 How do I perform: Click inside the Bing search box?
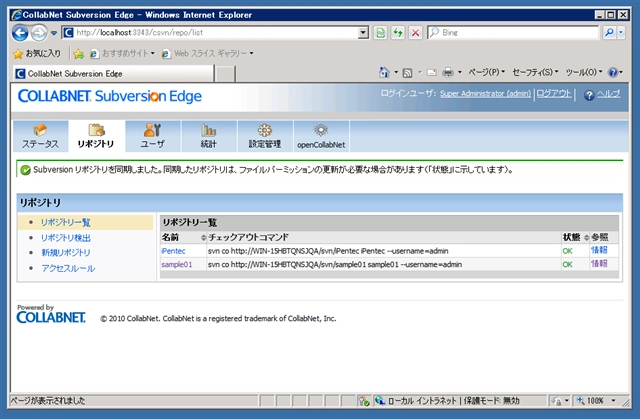(513, 33)
